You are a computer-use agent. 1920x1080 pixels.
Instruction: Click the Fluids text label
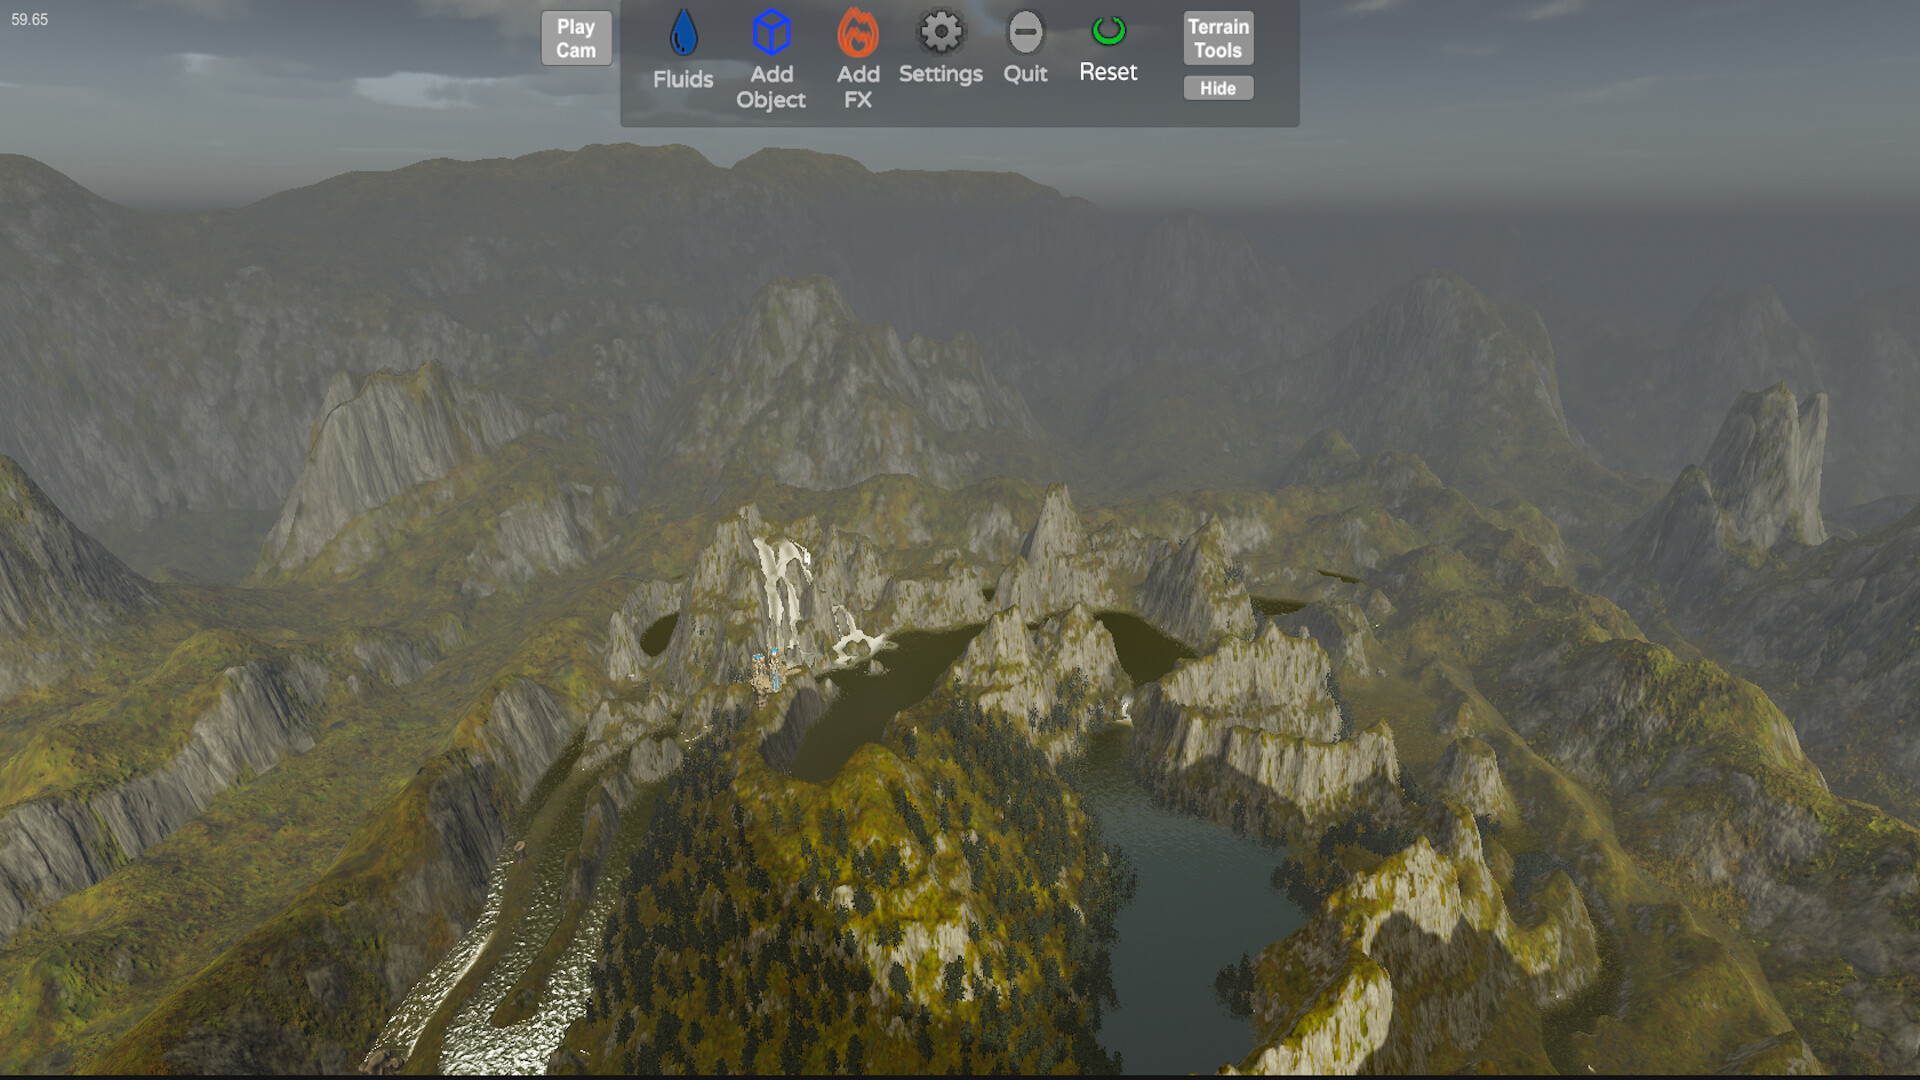pyautogui.click(x=683, y=76)
